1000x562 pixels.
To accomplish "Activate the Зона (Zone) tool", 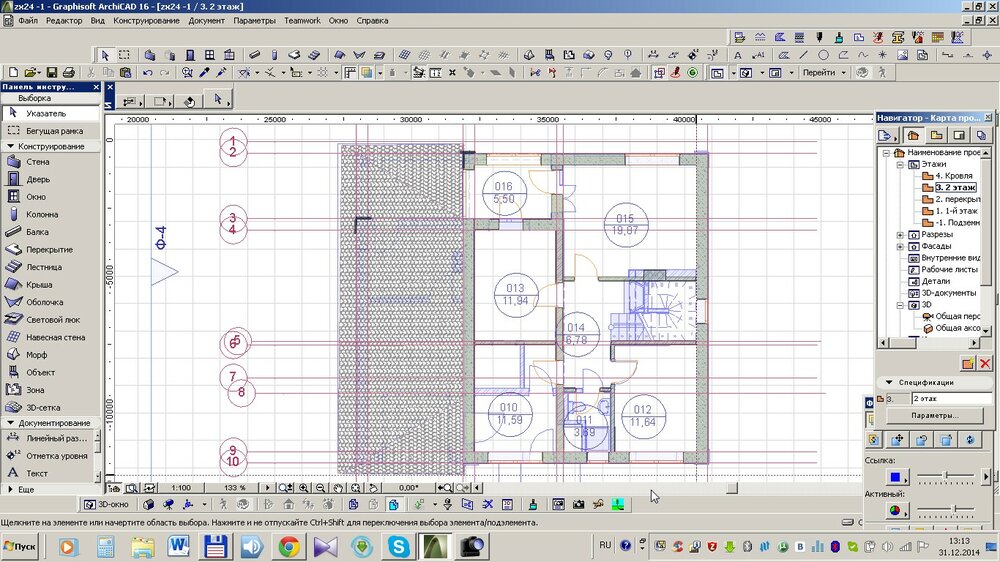I will 34,390.
